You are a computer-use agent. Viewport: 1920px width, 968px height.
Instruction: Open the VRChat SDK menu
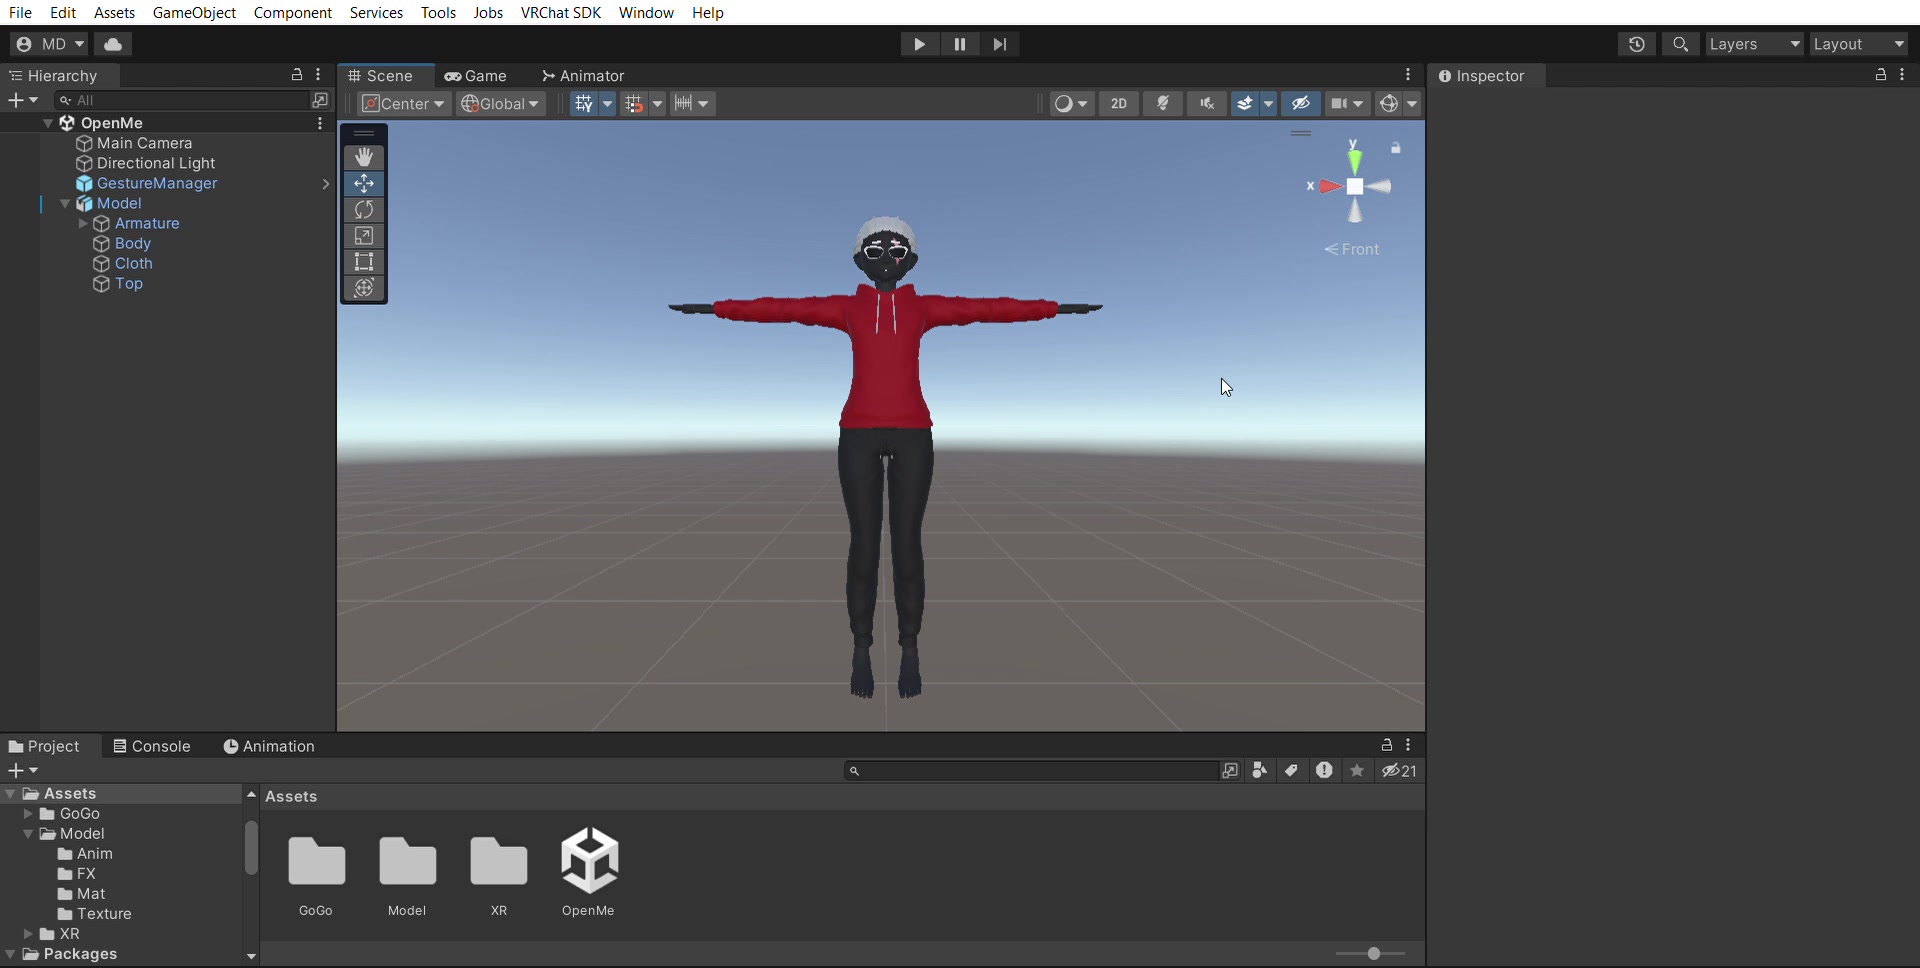pos(561,12)
